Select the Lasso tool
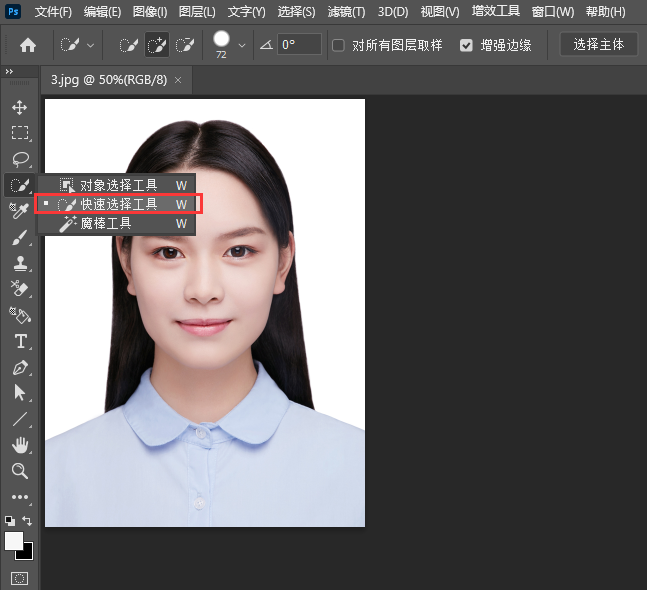This screenshot has width=647, height=590. coord(19,159)
